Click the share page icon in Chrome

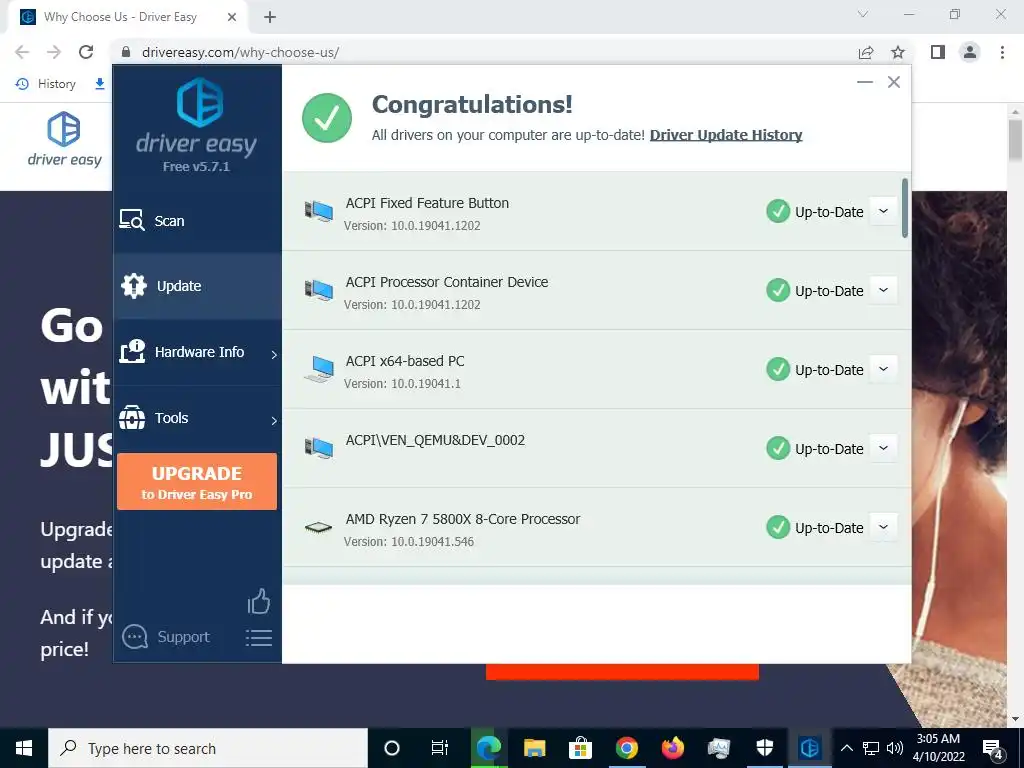click(866, 52)
